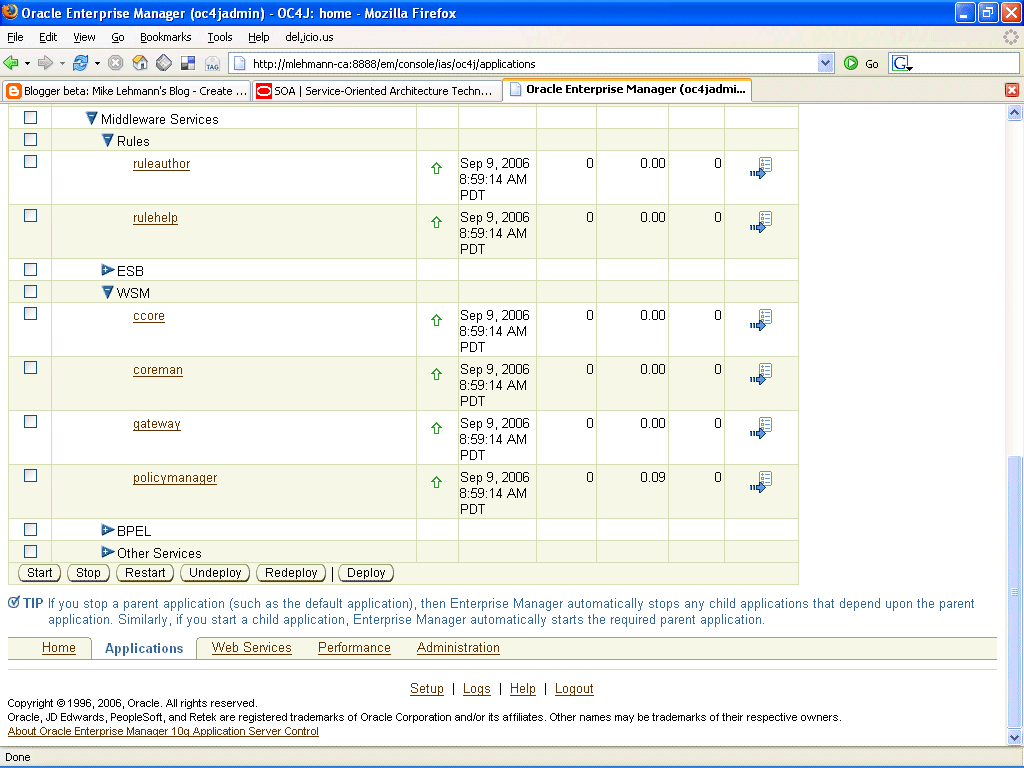Image resolution: width=1024 pixels, height=768 pixels.
Task: Close the current tab with red X
Action: pos(1012,90)
